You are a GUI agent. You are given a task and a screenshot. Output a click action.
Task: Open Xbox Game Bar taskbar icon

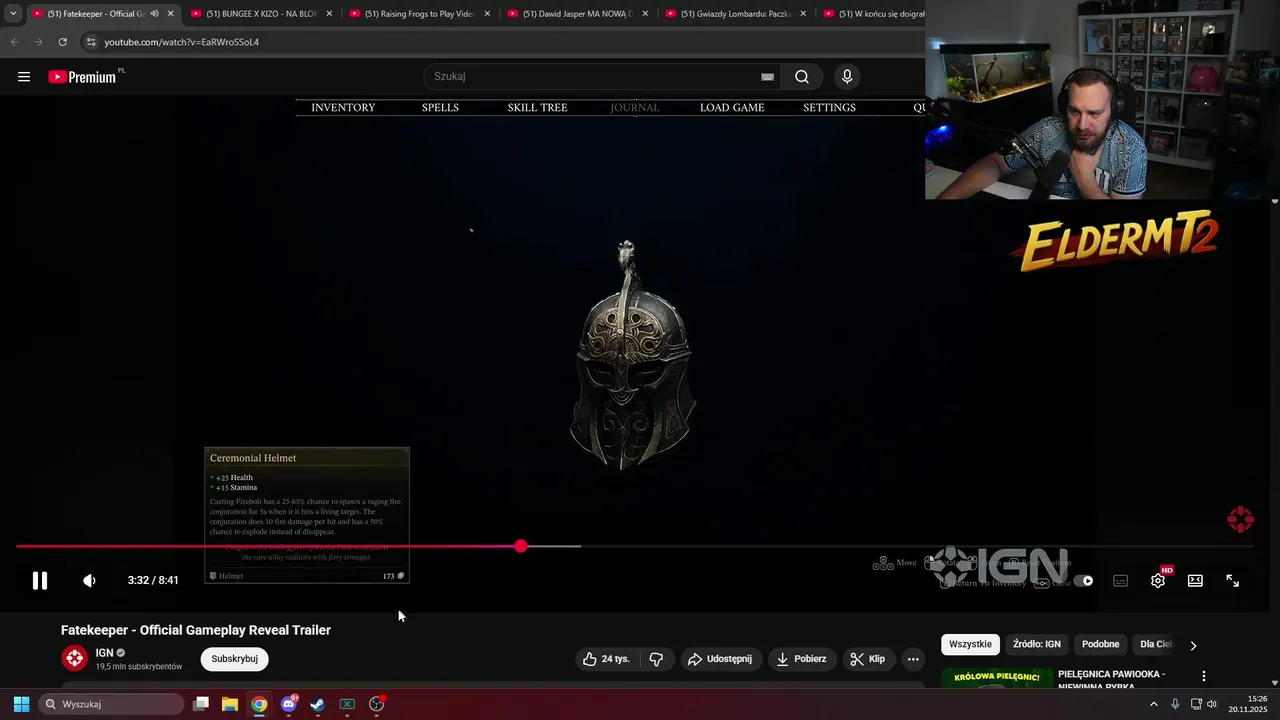347,704
